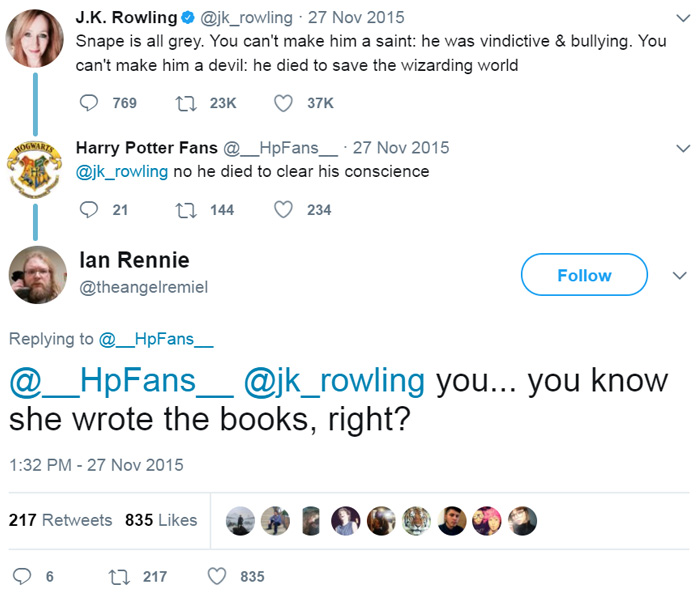Like J.K. Rowling's Snape tweet
This screenshot has width=700, height=596.
(x=283, y=102)
